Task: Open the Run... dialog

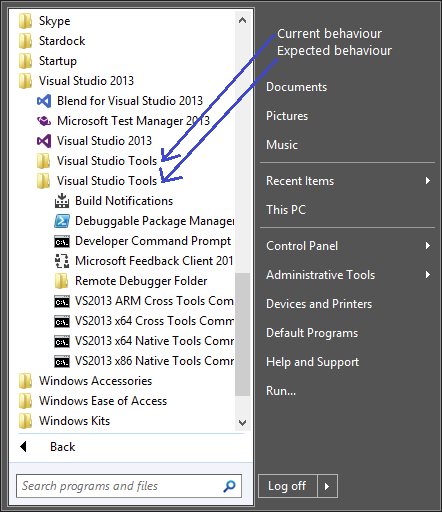Action: pos(281,391)
